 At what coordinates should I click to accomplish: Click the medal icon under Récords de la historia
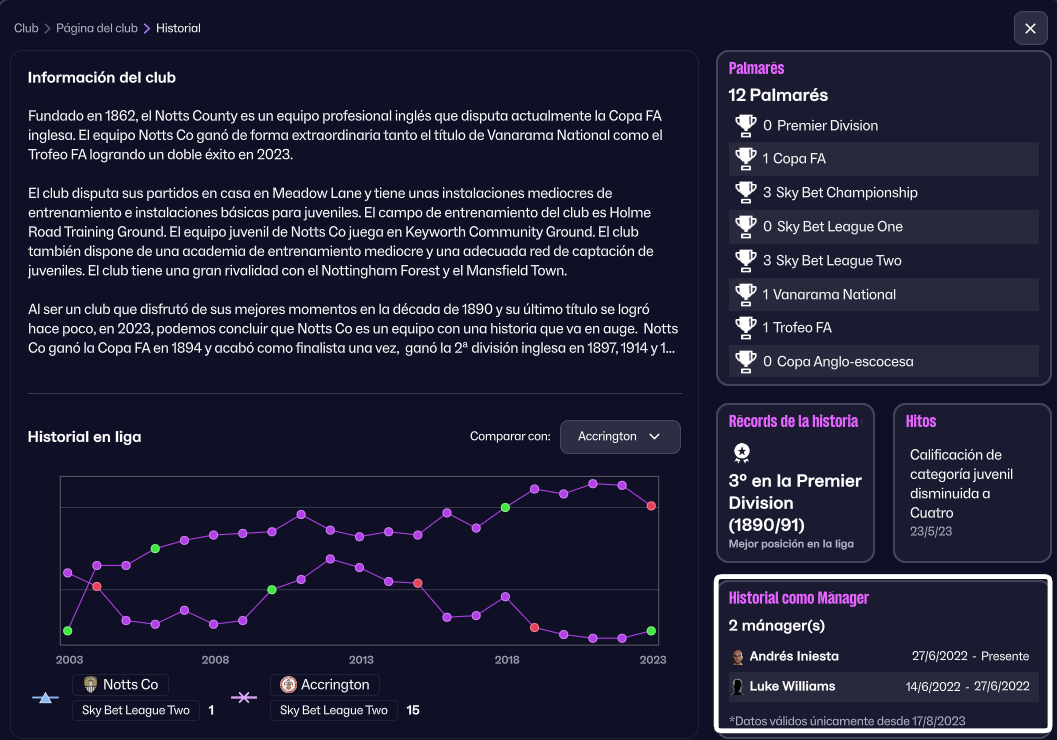tap(741, 452)
